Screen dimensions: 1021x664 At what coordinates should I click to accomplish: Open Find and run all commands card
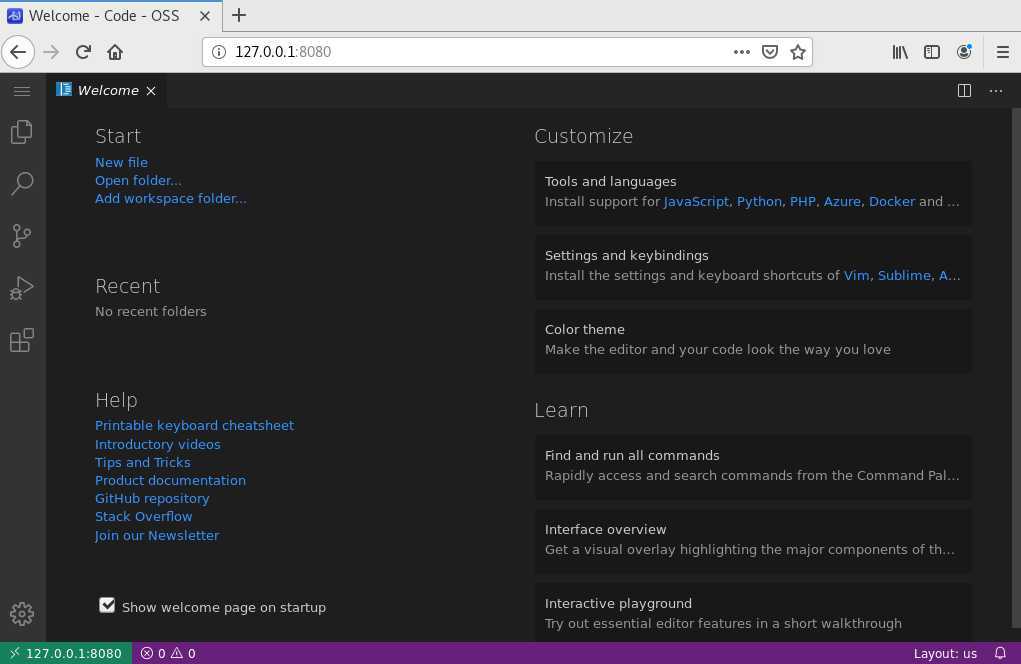753,466
